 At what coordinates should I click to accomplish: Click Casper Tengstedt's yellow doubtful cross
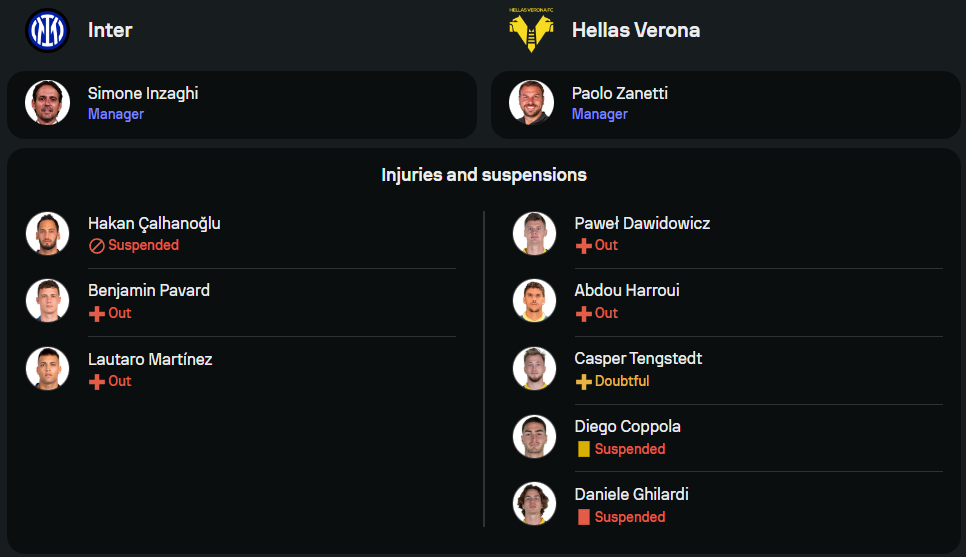pyautogui.click(x=584, y=381)
